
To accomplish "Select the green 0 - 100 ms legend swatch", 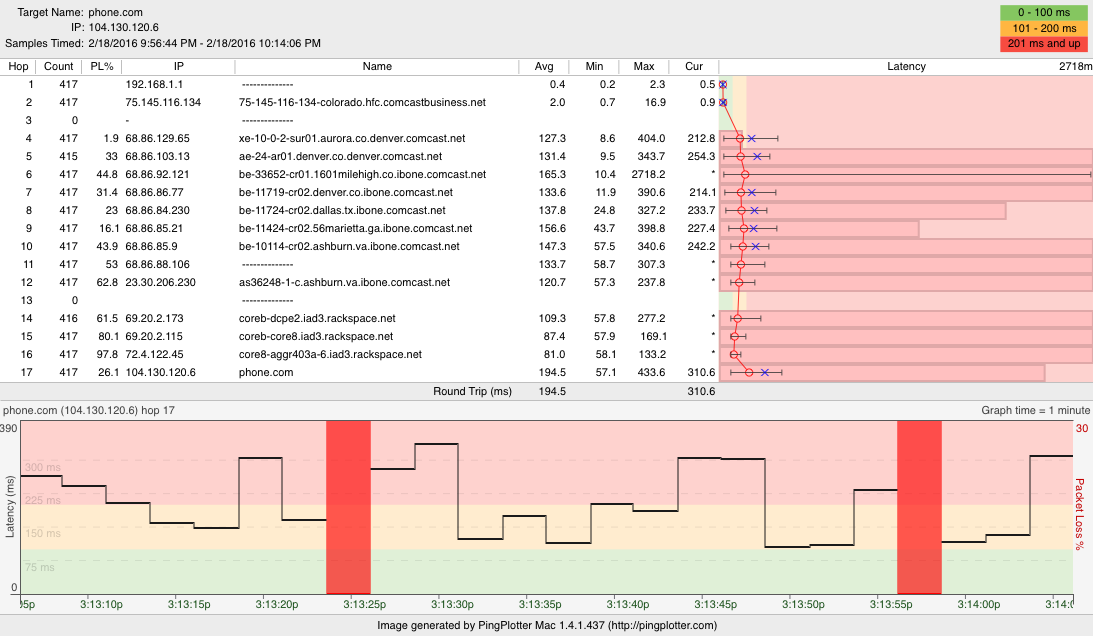I will (x=1045, y=12).
